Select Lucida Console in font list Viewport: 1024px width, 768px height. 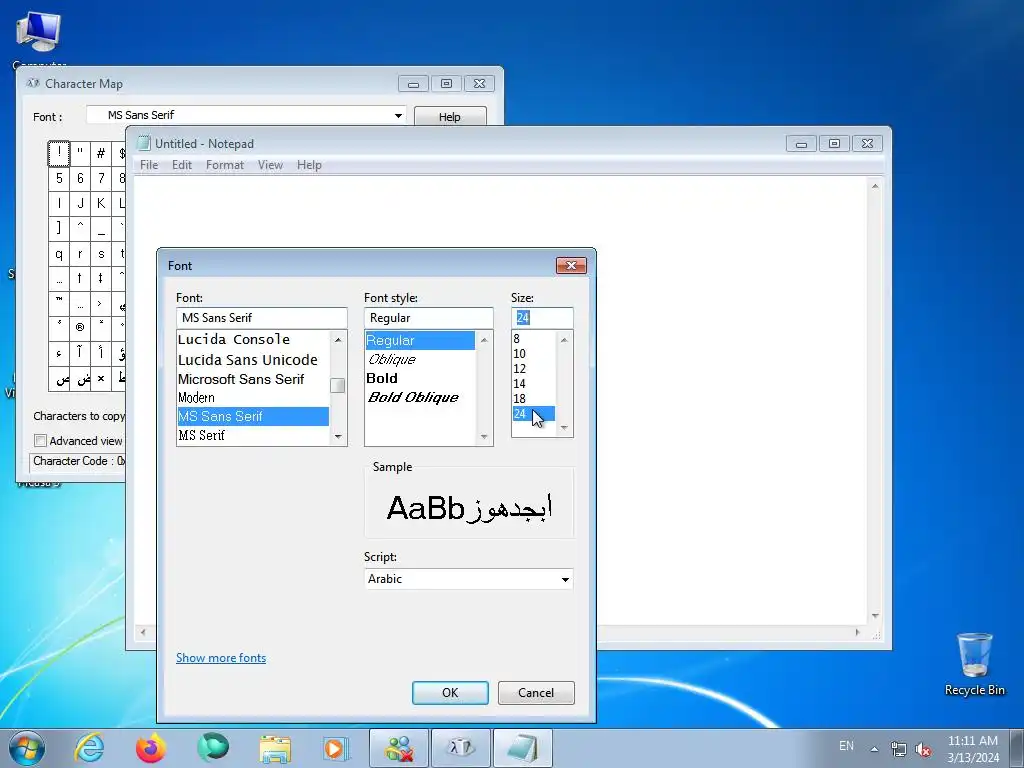pyautogui.click(x=253, y=340)
